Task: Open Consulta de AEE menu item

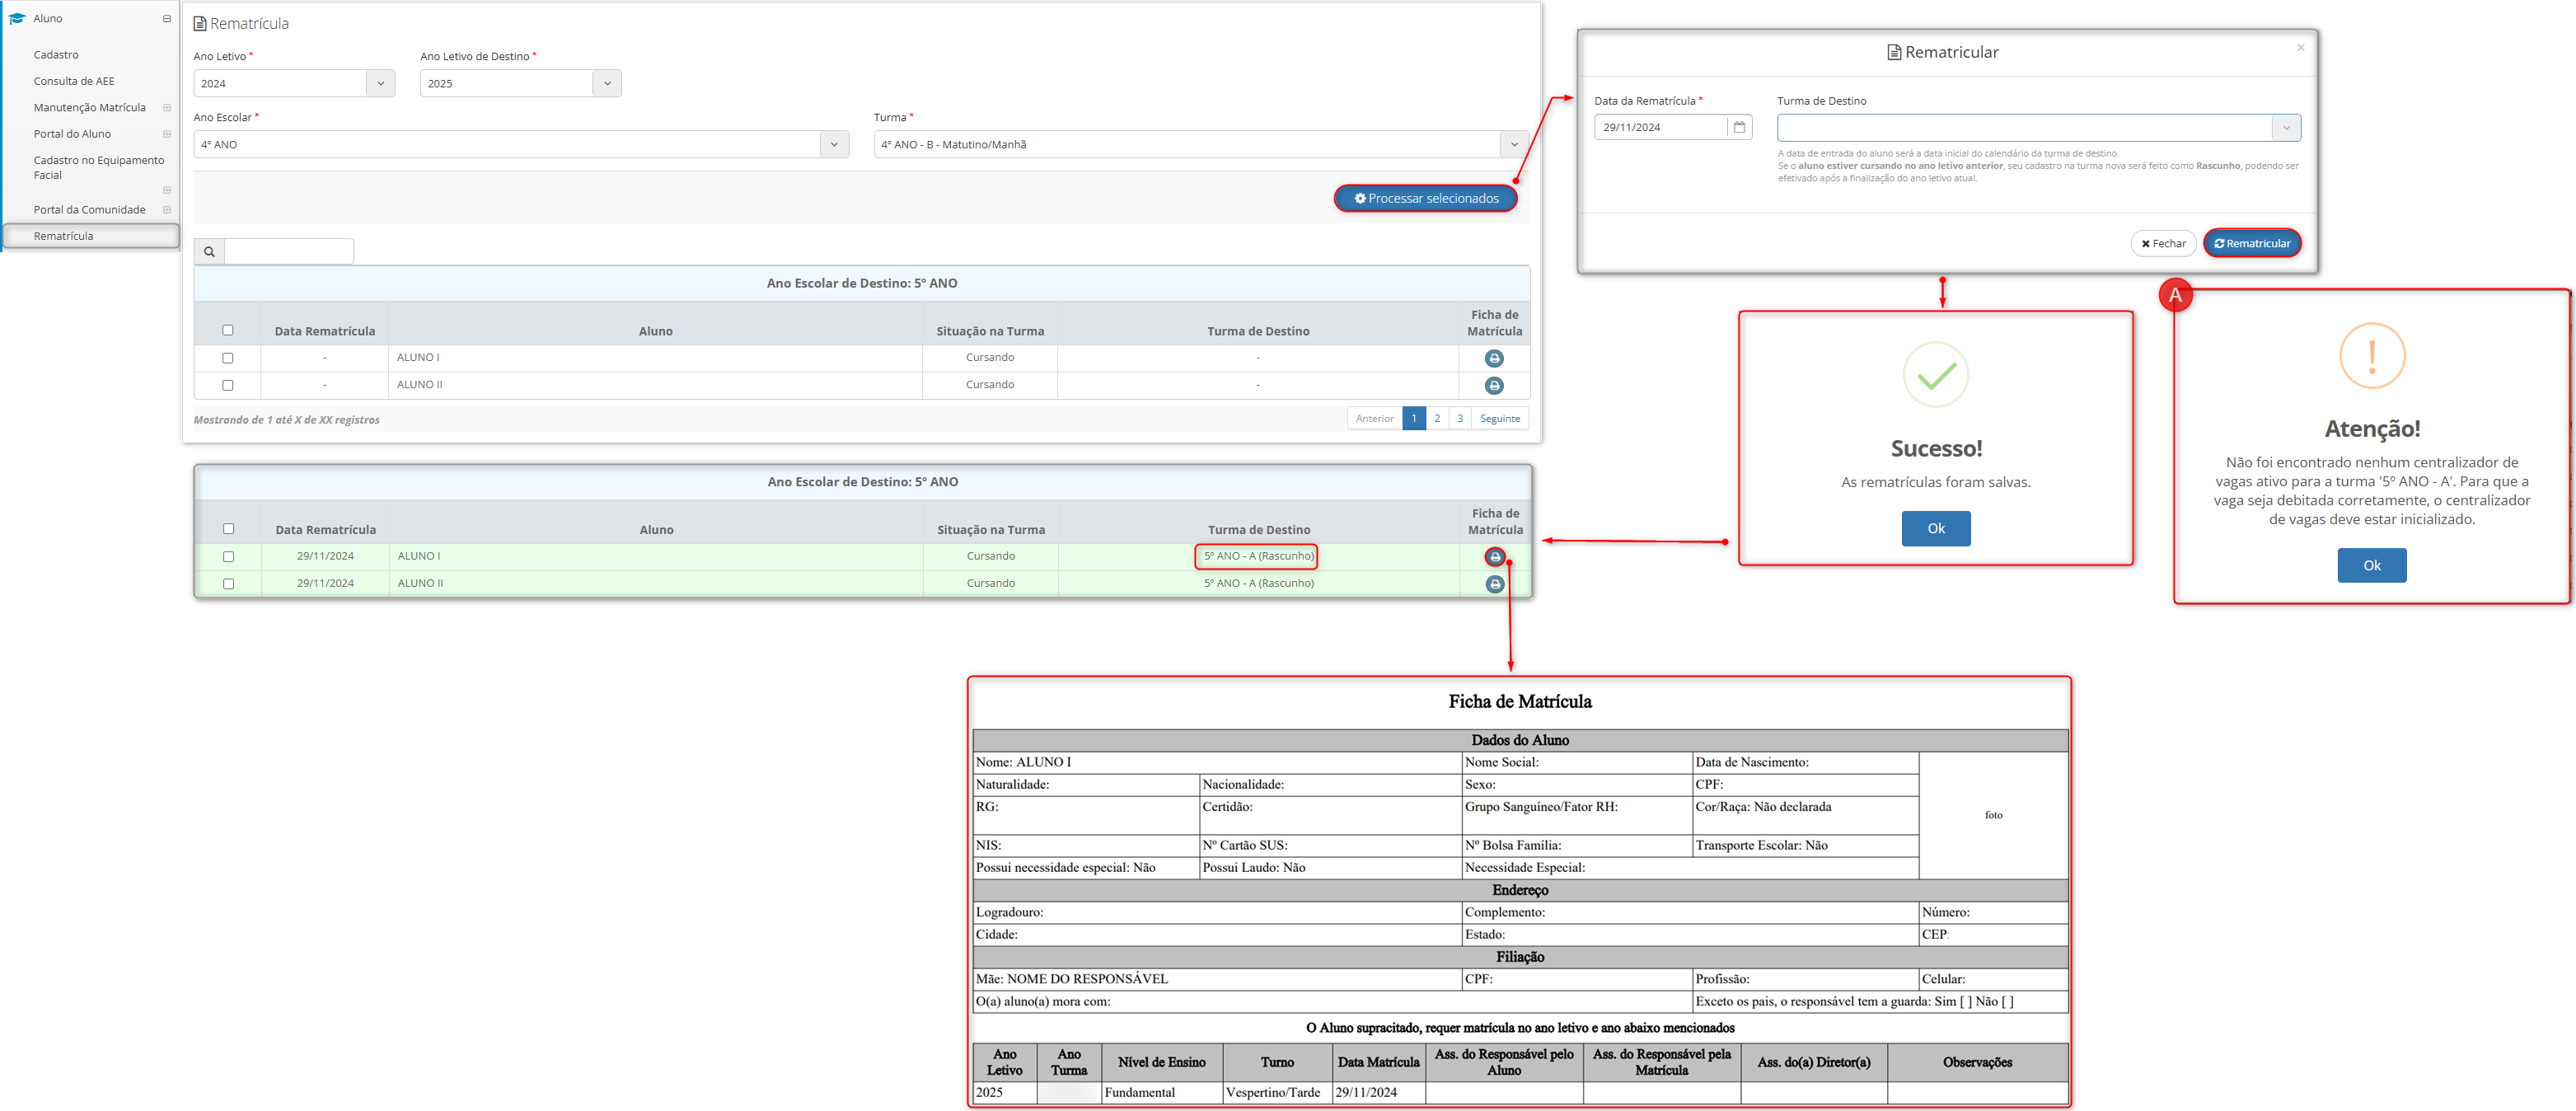Action: (74, 81)
